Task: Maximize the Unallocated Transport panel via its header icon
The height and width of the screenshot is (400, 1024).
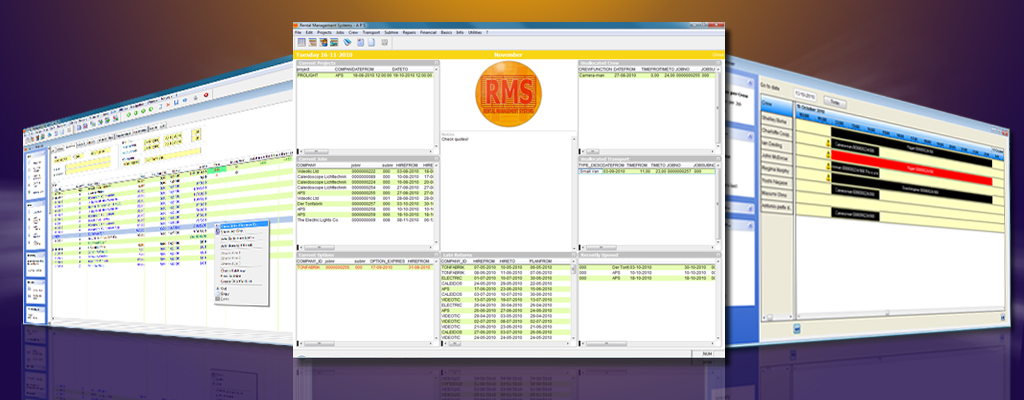Action: (719, 159)
